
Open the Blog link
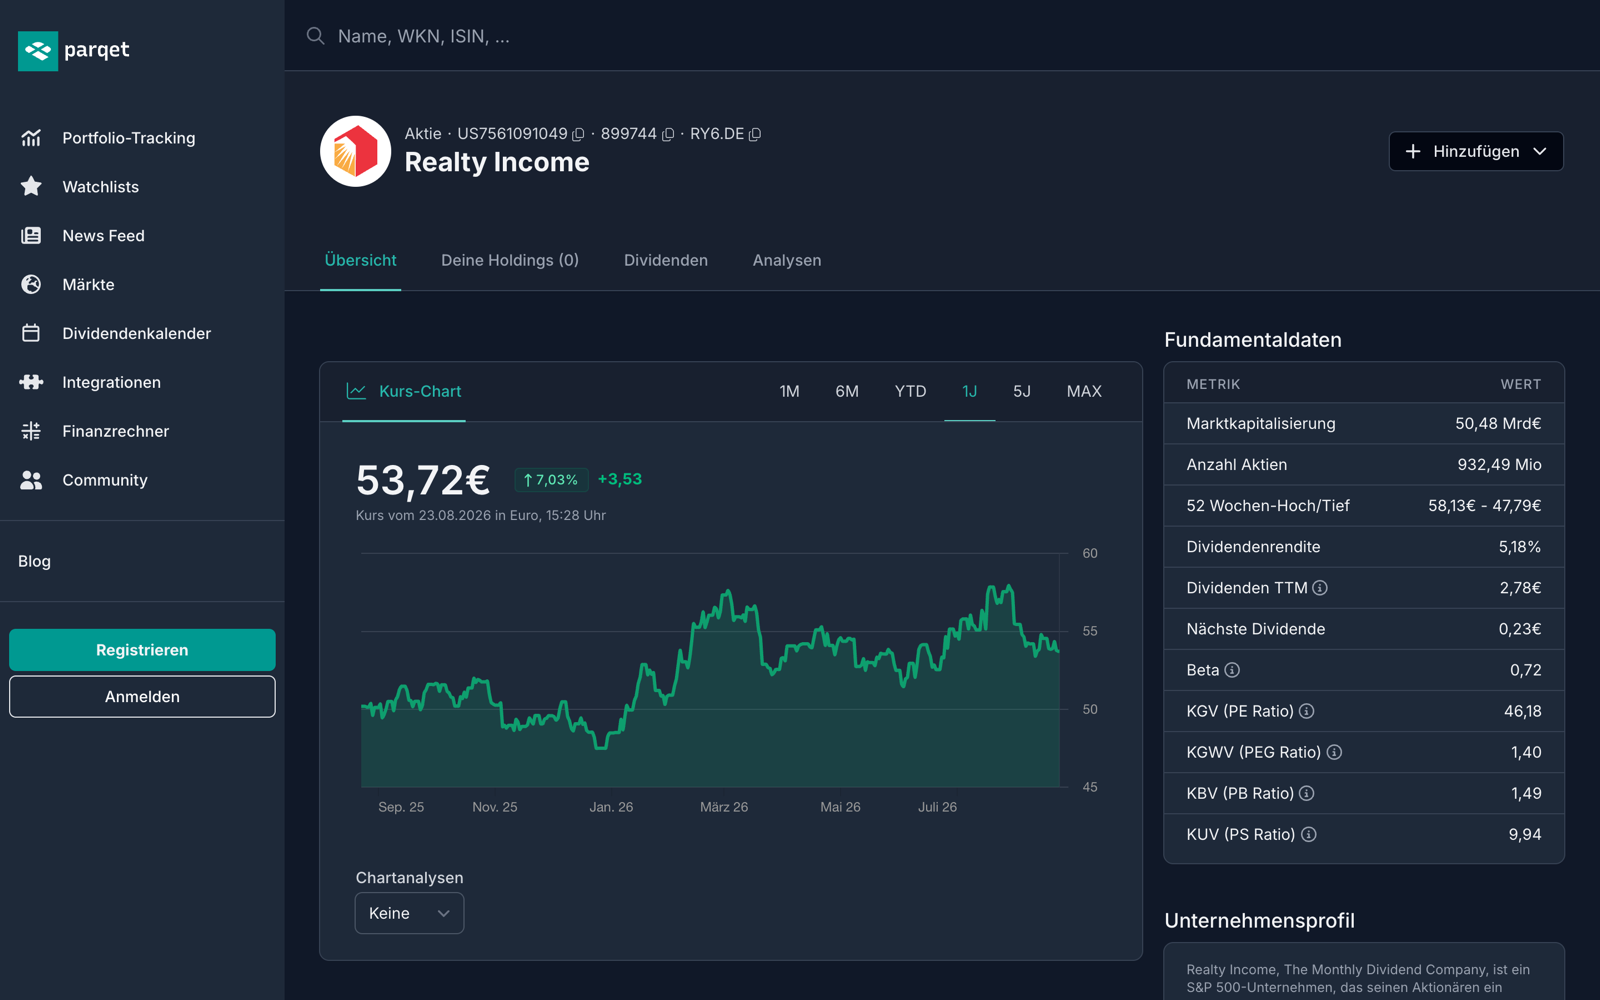click(34, 561)
